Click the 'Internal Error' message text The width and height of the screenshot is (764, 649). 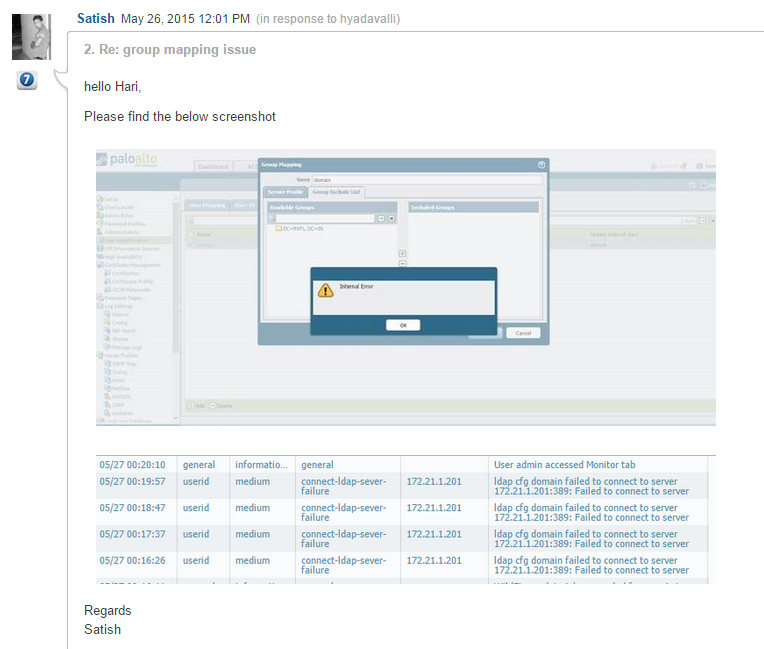tap(356, 286)
